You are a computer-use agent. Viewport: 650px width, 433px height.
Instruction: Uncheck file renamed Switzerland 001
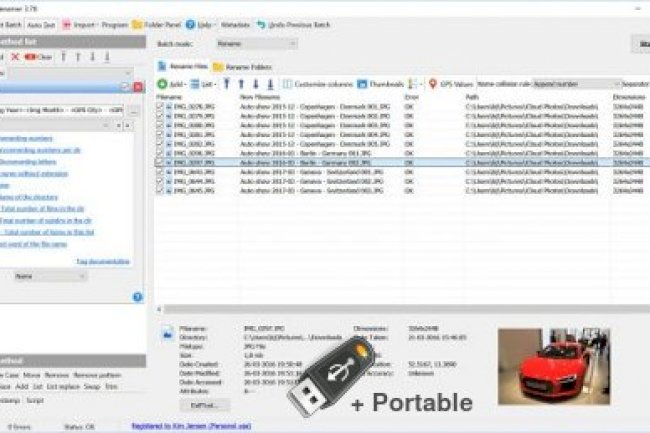pos(160,172)
